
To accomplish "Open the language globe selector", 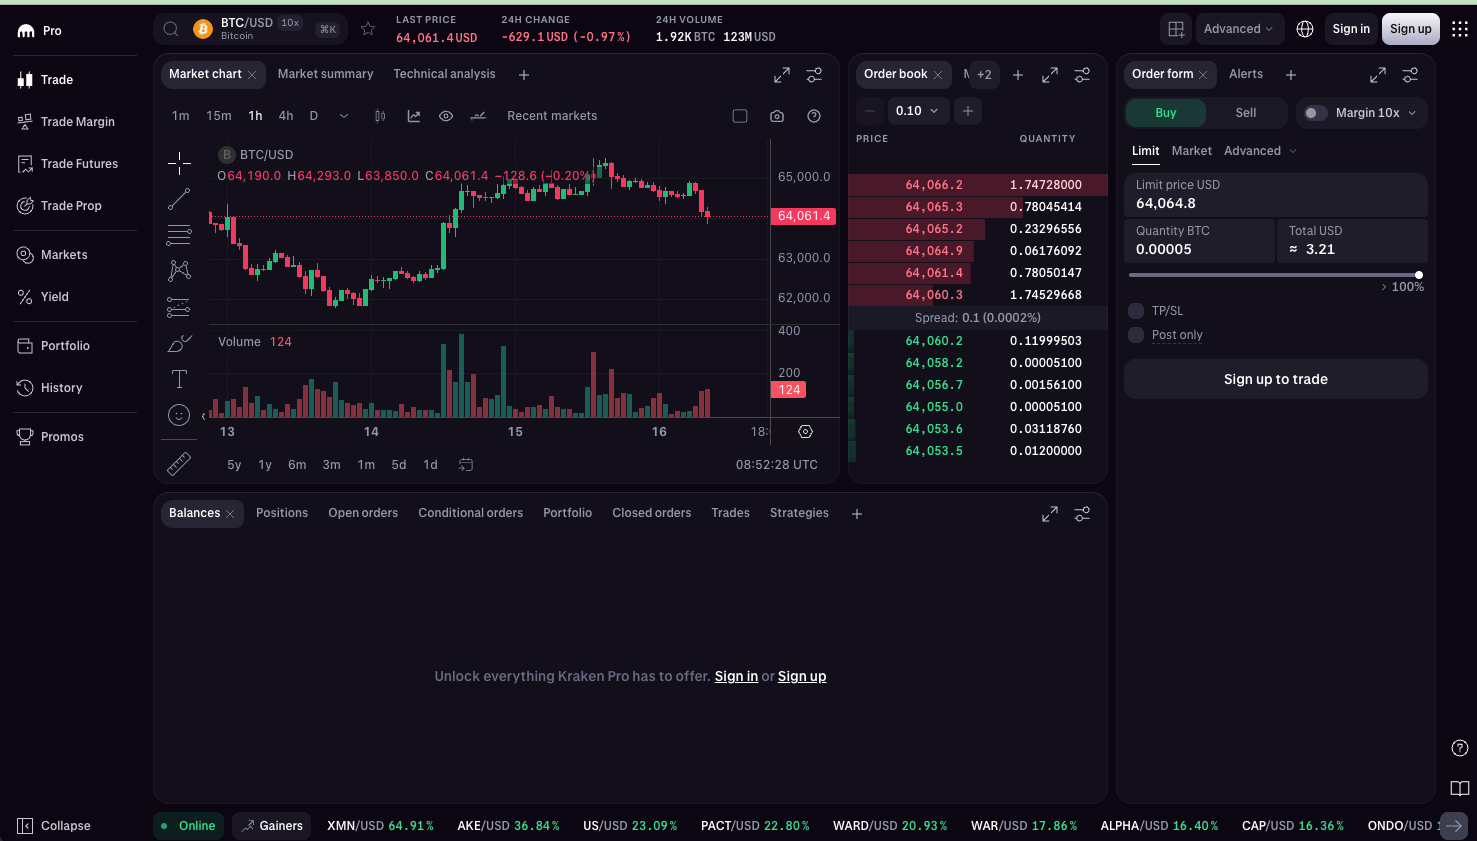I will [x=1305, y=29].
